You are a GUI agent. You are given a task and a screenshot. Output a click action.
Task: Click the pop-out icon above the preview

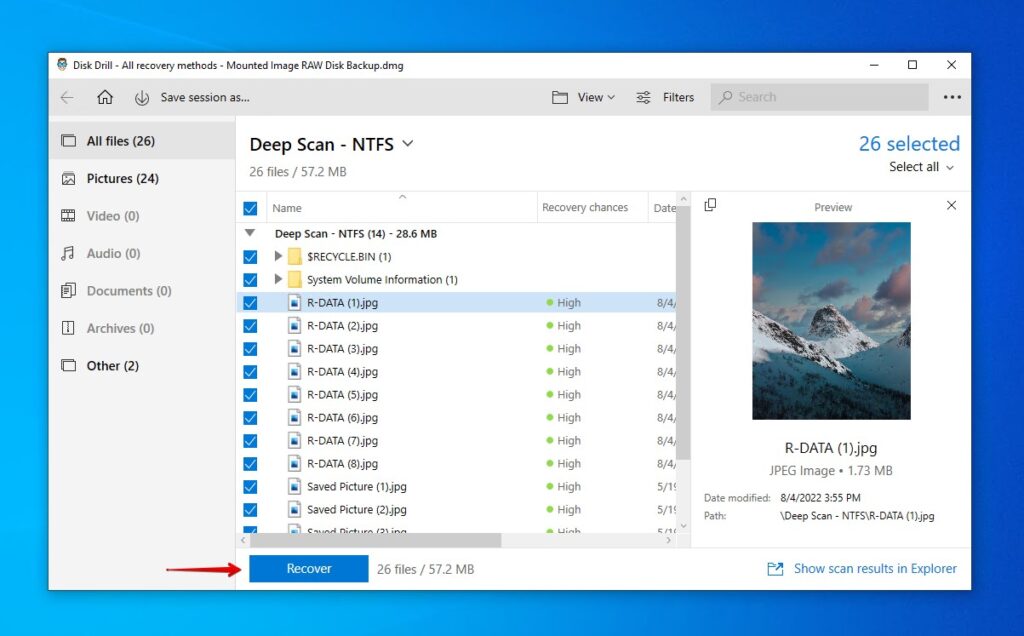pos(711,204)
